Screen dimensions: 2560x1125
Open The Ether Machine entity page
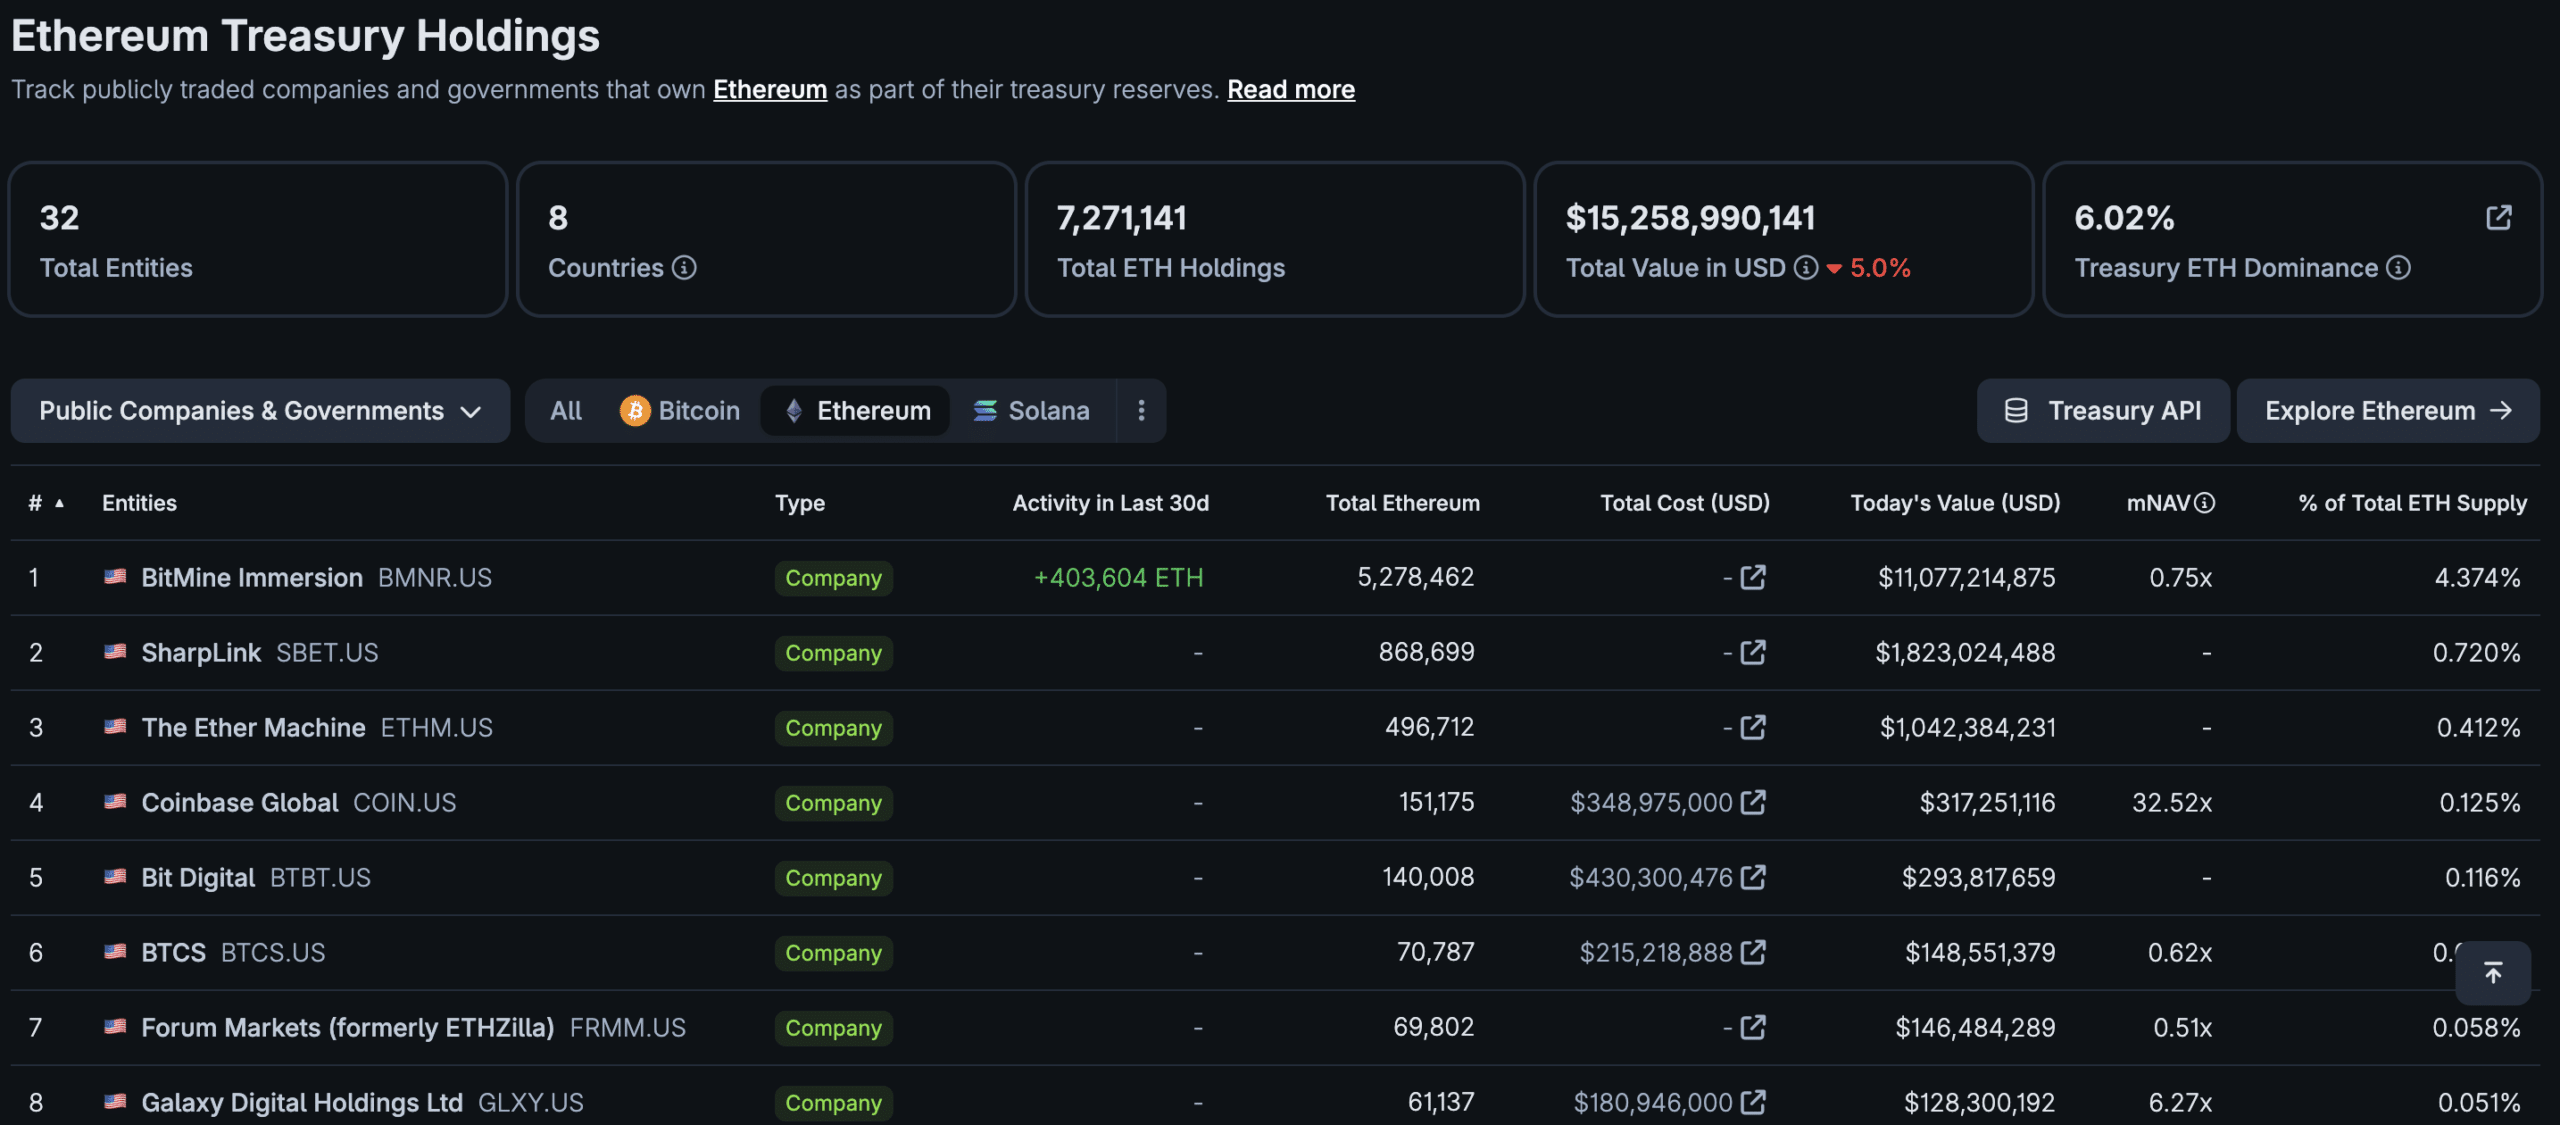[x=253, y=727]
